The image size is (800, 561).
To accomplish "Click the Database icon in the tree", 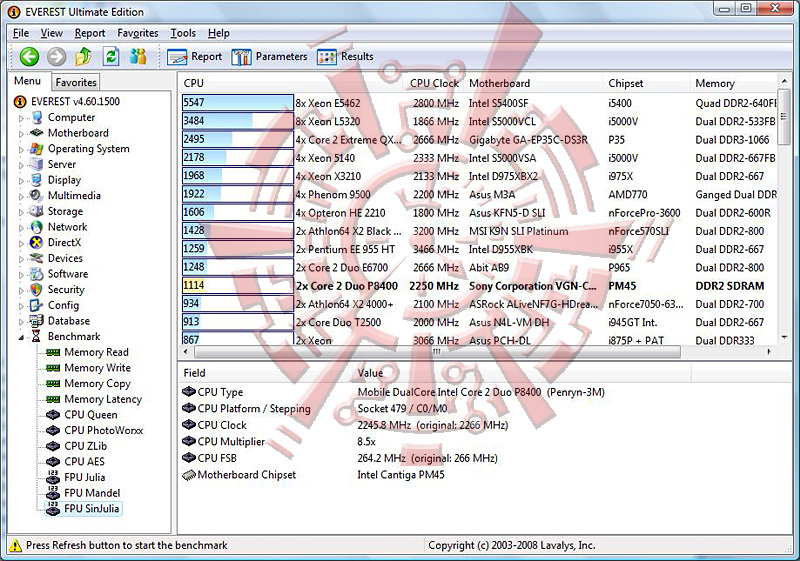I will pos(36,321).
